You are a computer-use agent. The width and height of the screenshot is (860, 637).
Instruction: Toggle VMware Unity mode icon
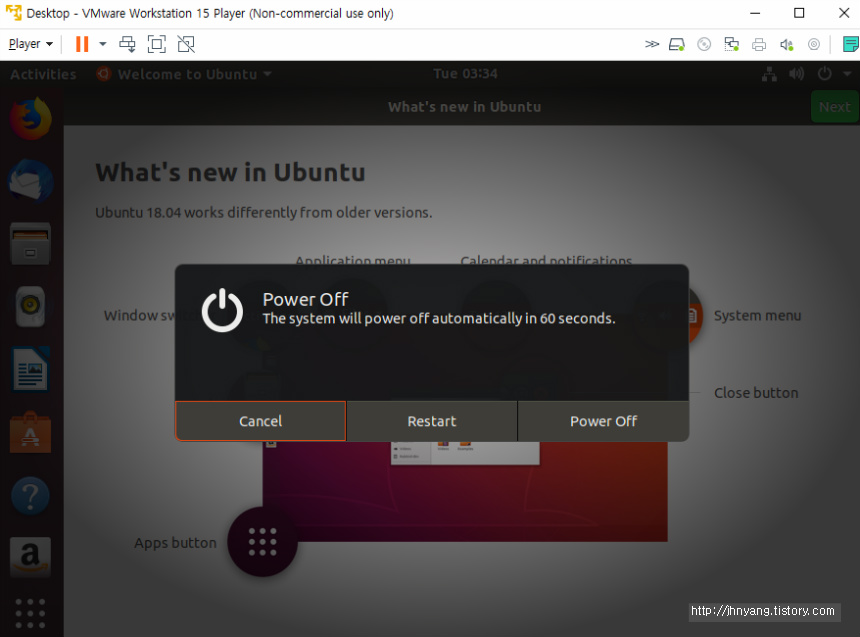(186, 44)
